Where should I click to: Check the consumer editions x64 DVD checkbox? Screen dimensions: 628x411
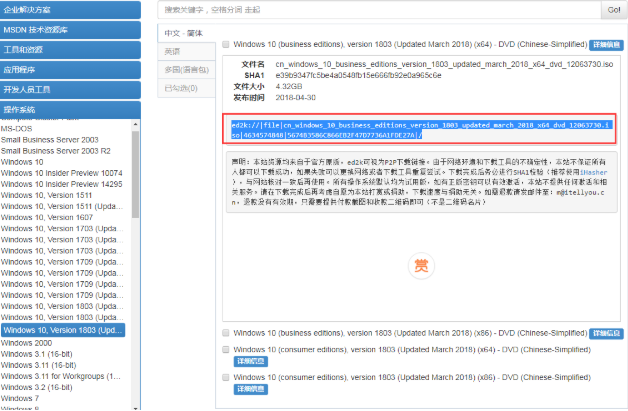226,349
